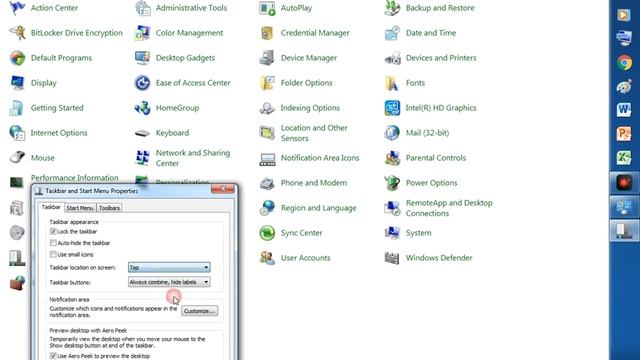Image resolution: width=640 pixels, height=360 pixels.
Task: Click the Display icon
Action: pyautogui.click(x=17, y=83)
